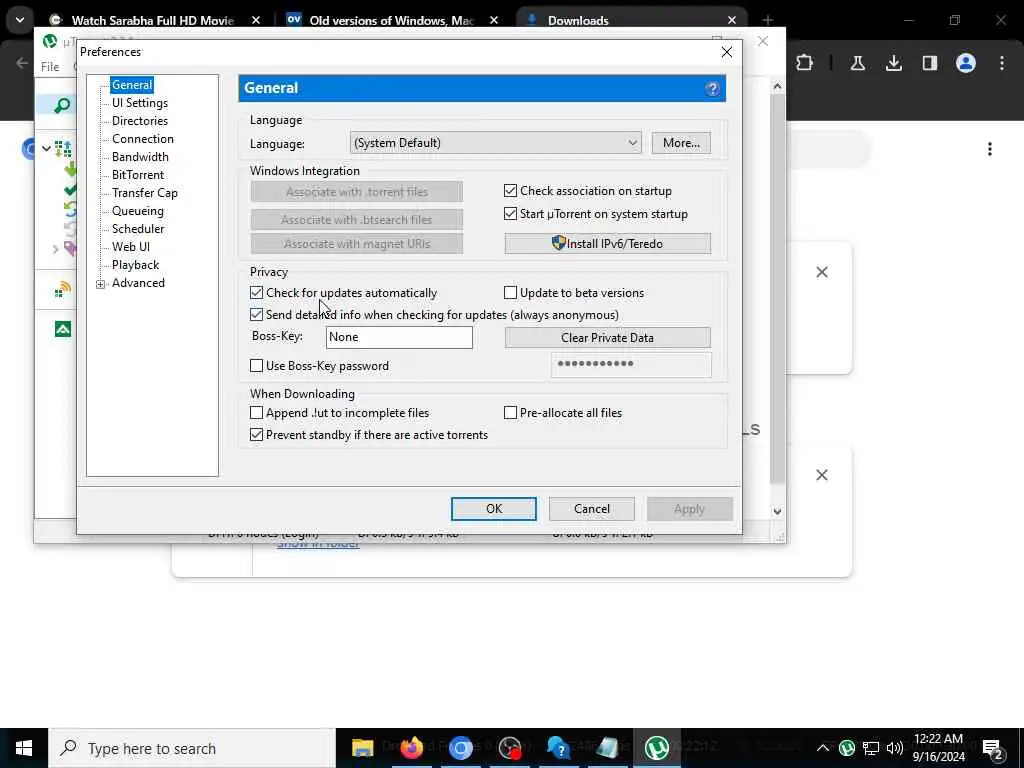Screen dimensions: 1024x768
Task: Open the RSS Feeds icon in µTorrent sidebar
Action: tap(63, 289)
